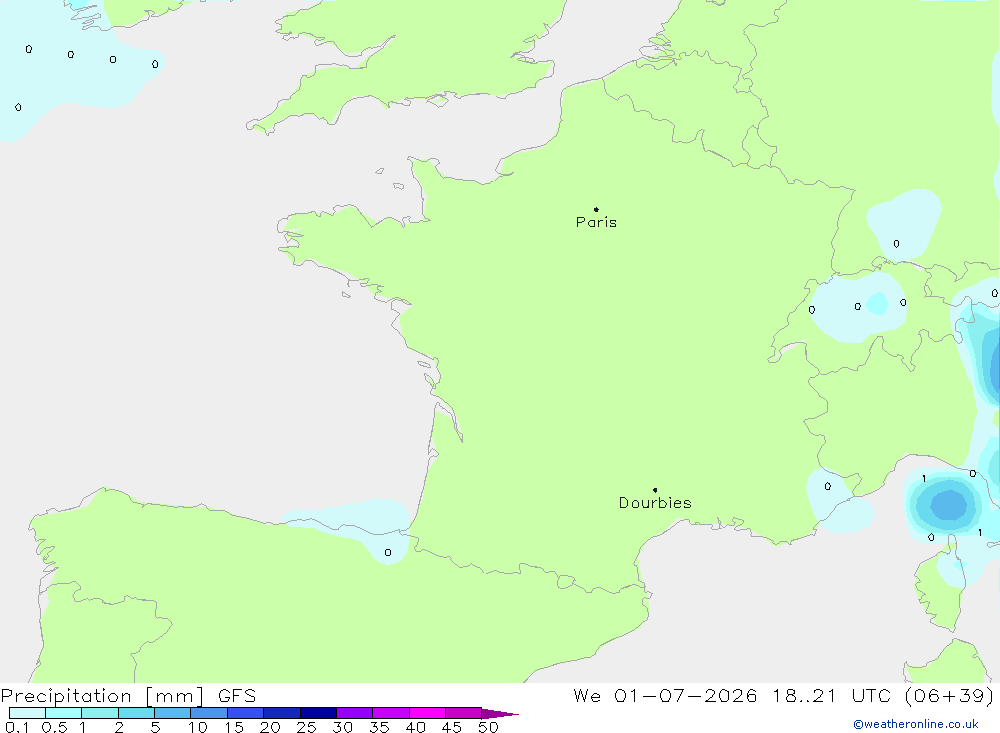The width and height of the screenshot is (1000, 733).
Task: Pick the legend swatch between 10 and 15
Action: [x=209, y=713]
